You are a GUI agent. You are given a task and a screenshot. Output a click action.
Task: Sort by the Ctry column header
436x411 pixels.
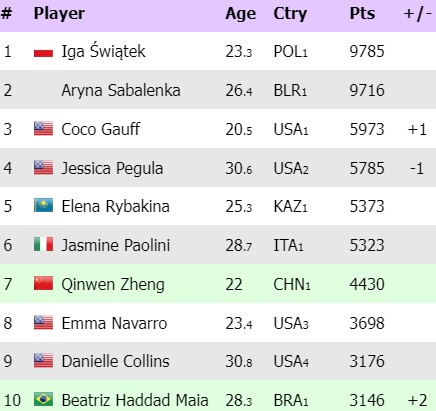[x=290, y=14]
